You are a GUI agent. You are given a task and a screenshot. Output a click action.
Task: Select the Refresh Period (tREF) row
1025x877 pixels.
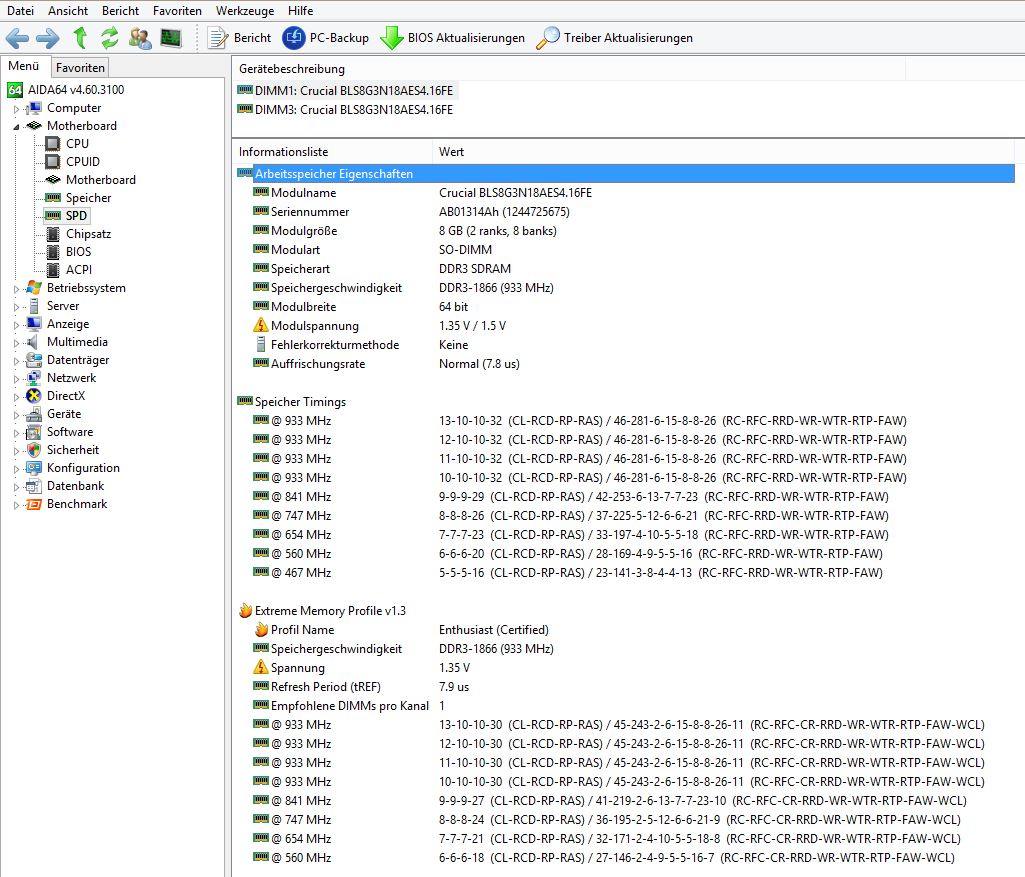pos(625,686)
